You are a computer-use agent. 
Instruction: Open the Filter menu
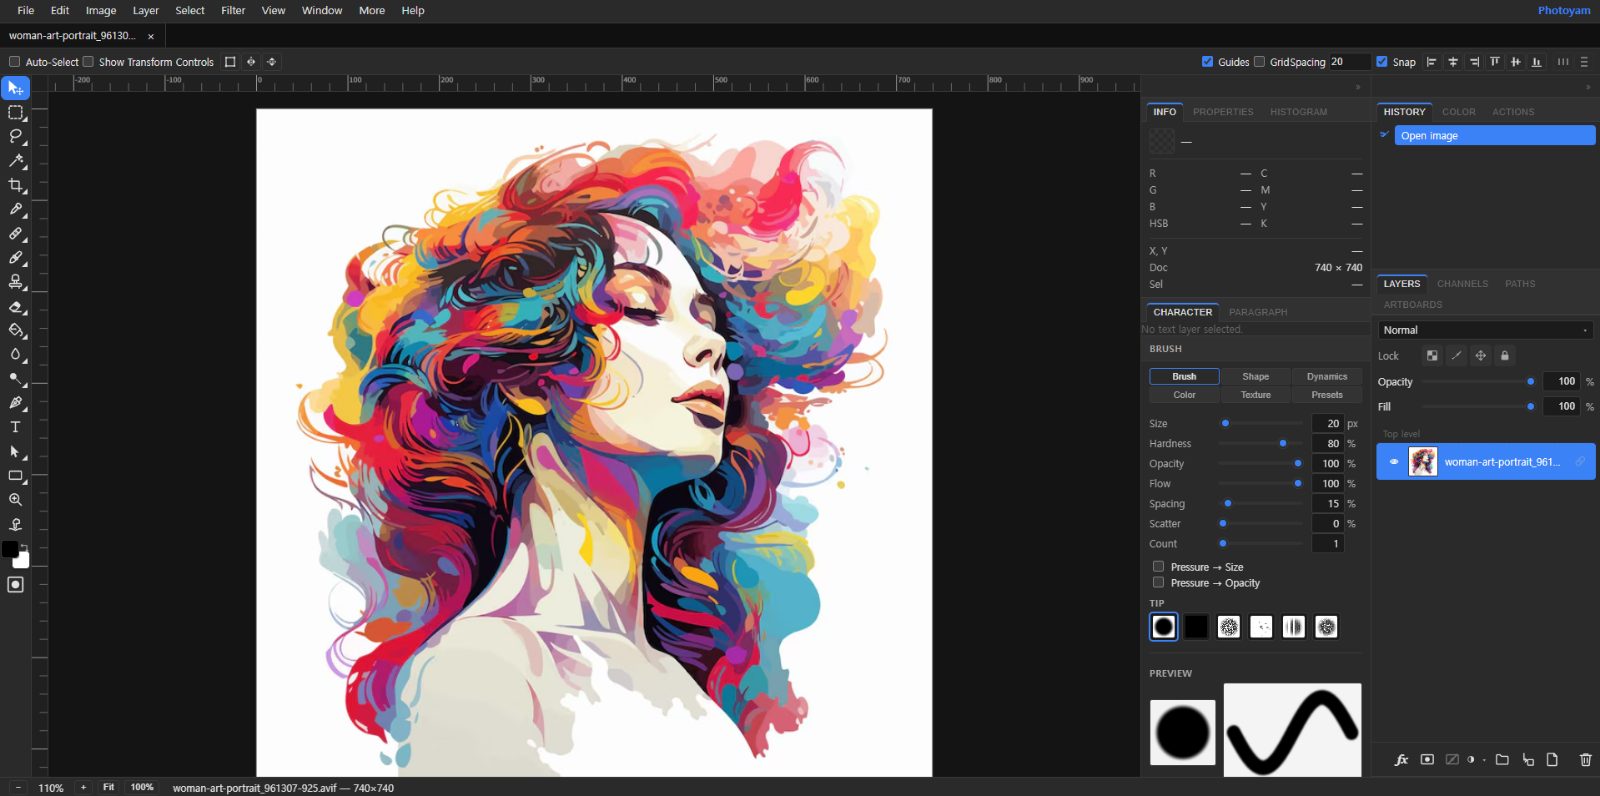tap(233, 11)
